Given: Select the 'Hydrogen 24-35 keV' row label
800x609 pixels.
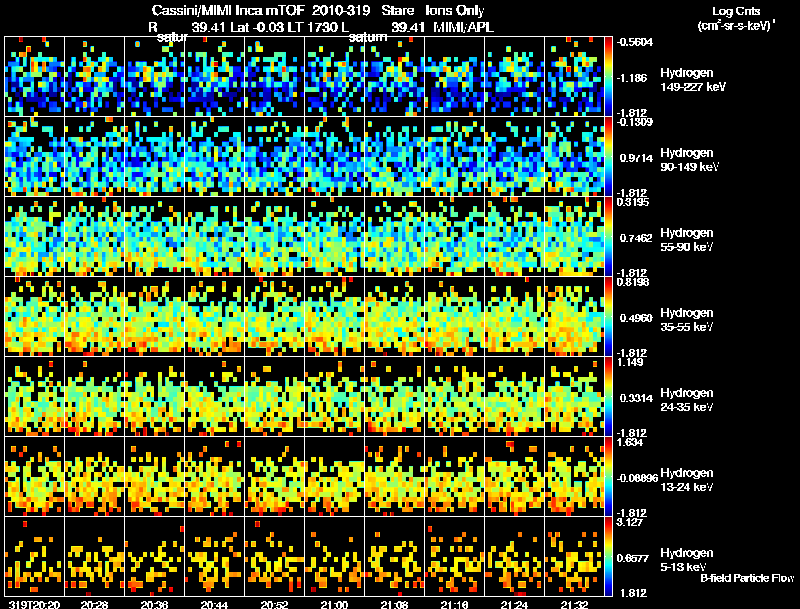Looking at the screenshot, I should (x=687, y=400).
